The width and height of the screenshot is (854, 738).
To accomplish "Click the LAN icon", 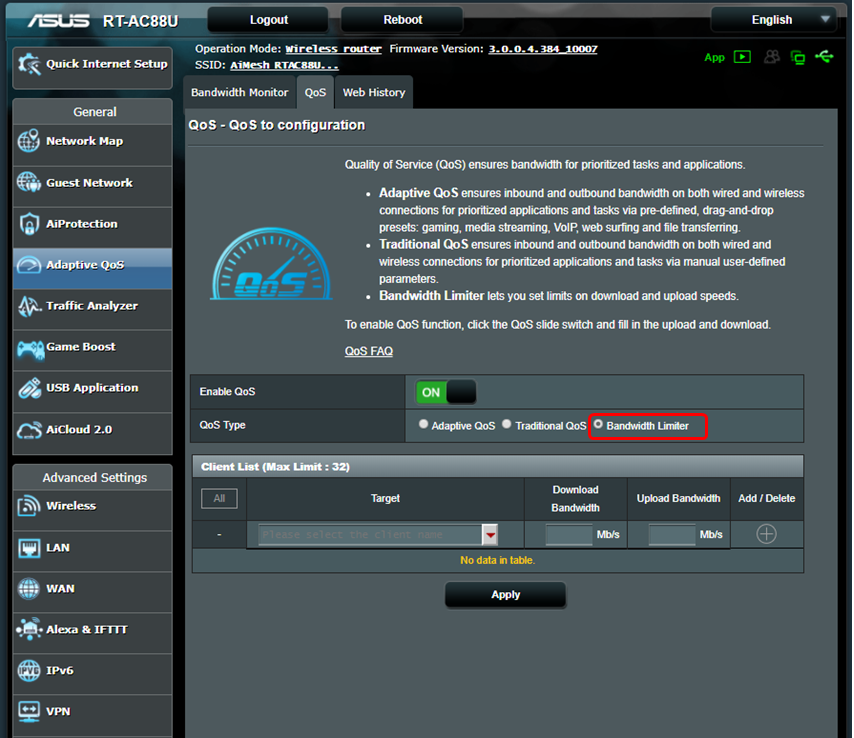I will 28,548.
